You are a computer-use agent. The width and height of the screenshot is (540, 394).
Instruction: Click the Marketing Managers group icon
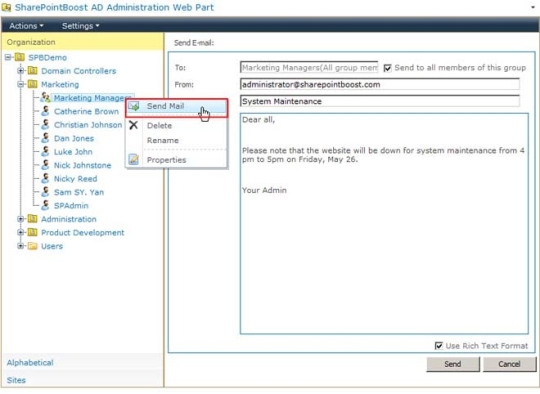pos(45,98)
